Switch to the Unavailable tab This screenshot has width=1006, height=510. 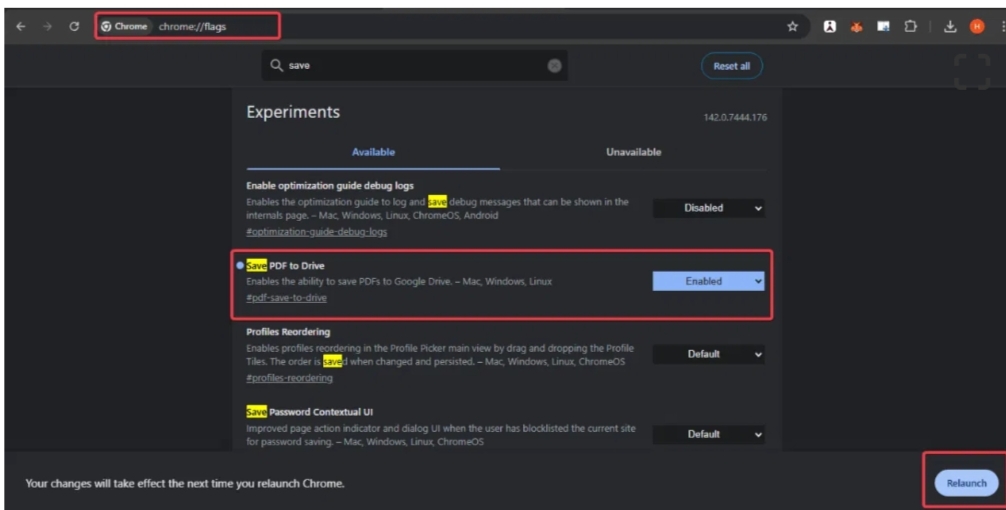tap(633, 152)
